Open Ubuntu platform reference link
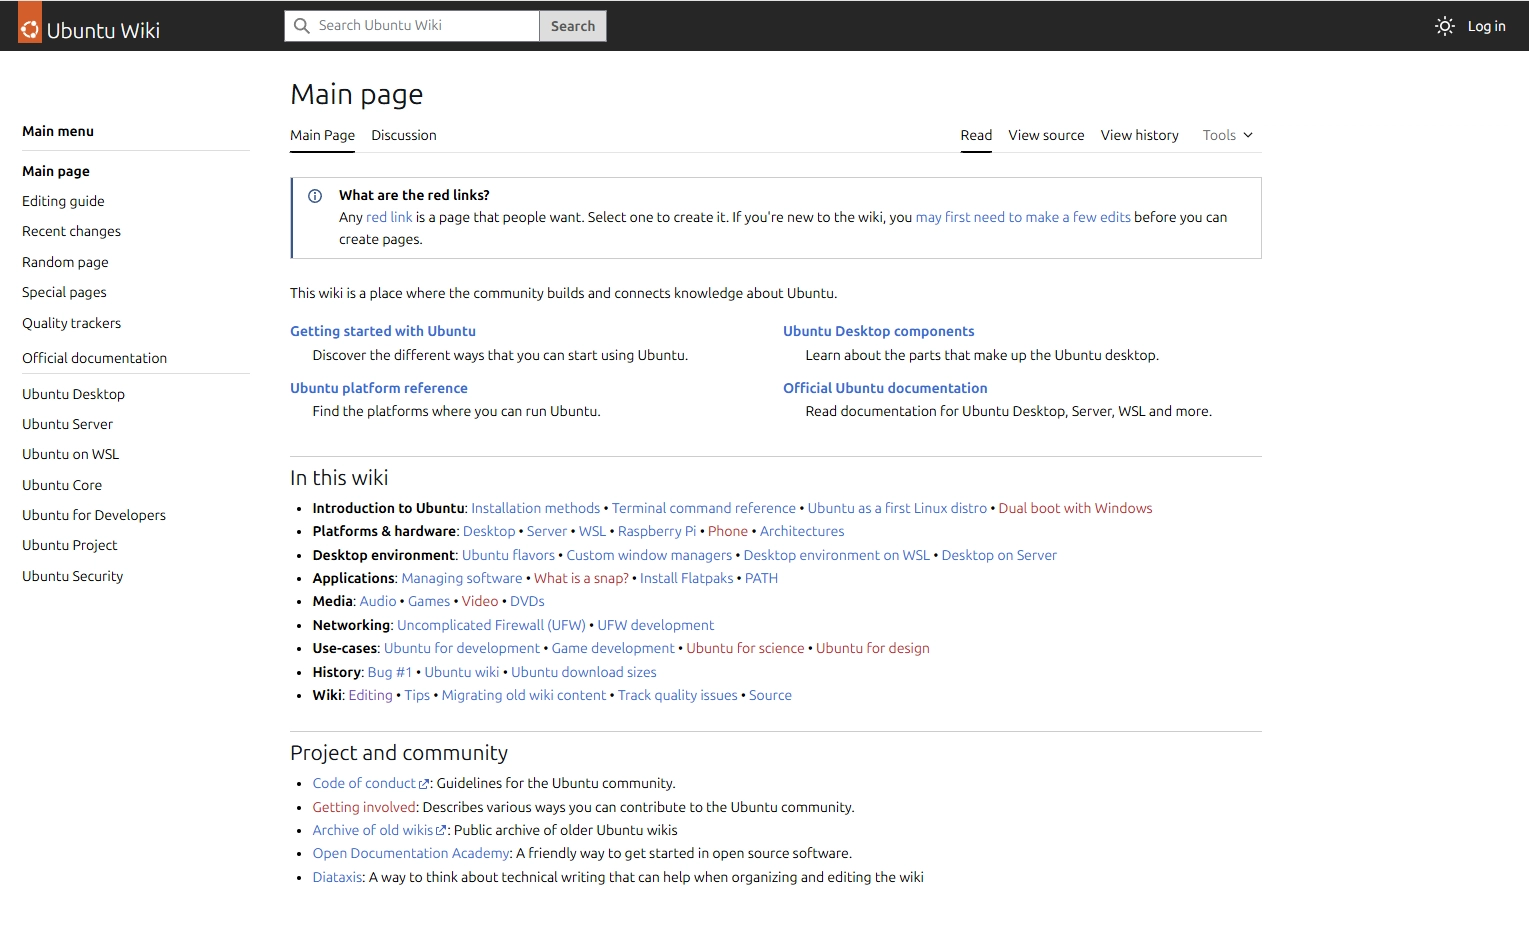The height and width of the screenshot is (925, 1529). (x=379, y=388)
